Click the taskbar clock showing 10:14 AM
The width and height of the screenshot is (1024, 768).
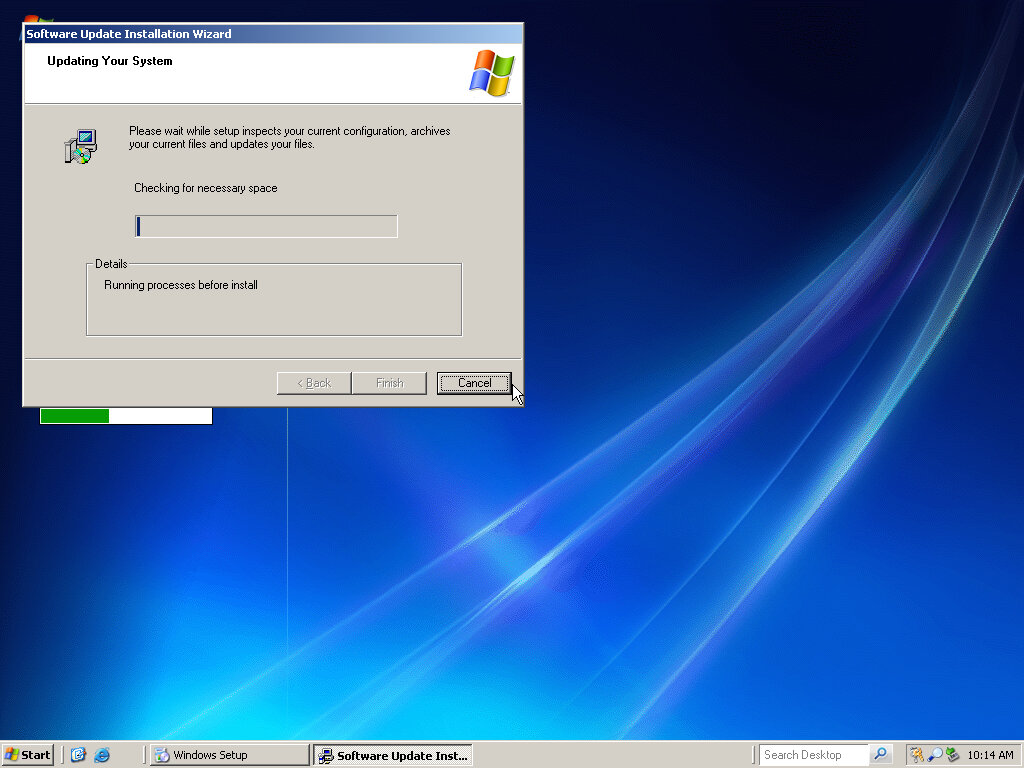[x=990, y=755]
